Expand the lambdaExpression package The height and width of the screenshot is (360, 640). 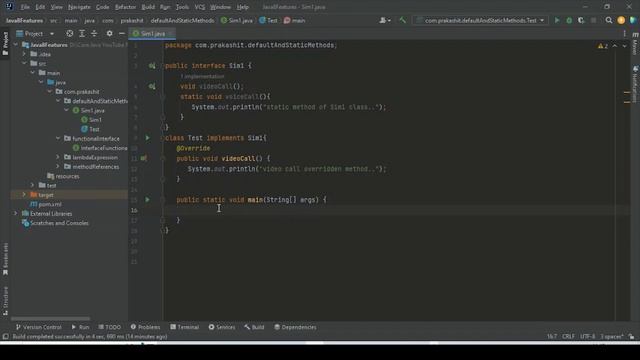[58, 157]
